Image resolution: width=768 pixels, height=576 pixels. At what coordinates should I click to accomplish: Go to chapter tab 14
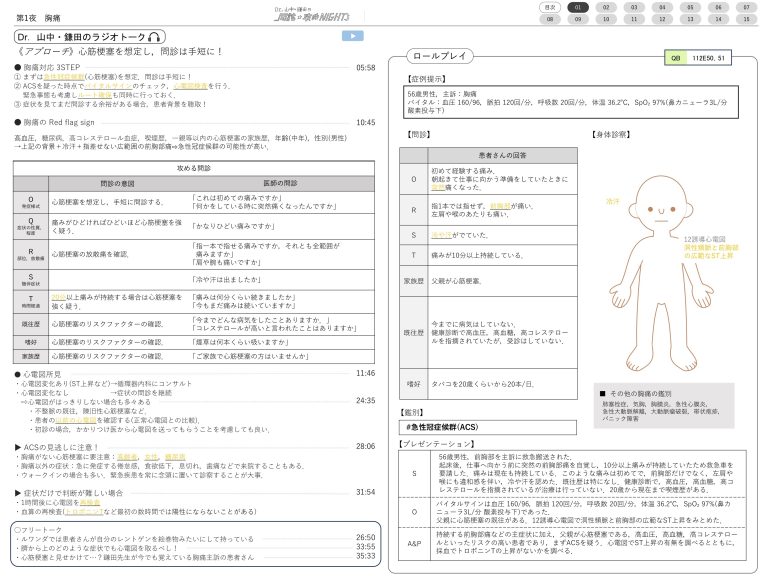click(x=719, y=19)
